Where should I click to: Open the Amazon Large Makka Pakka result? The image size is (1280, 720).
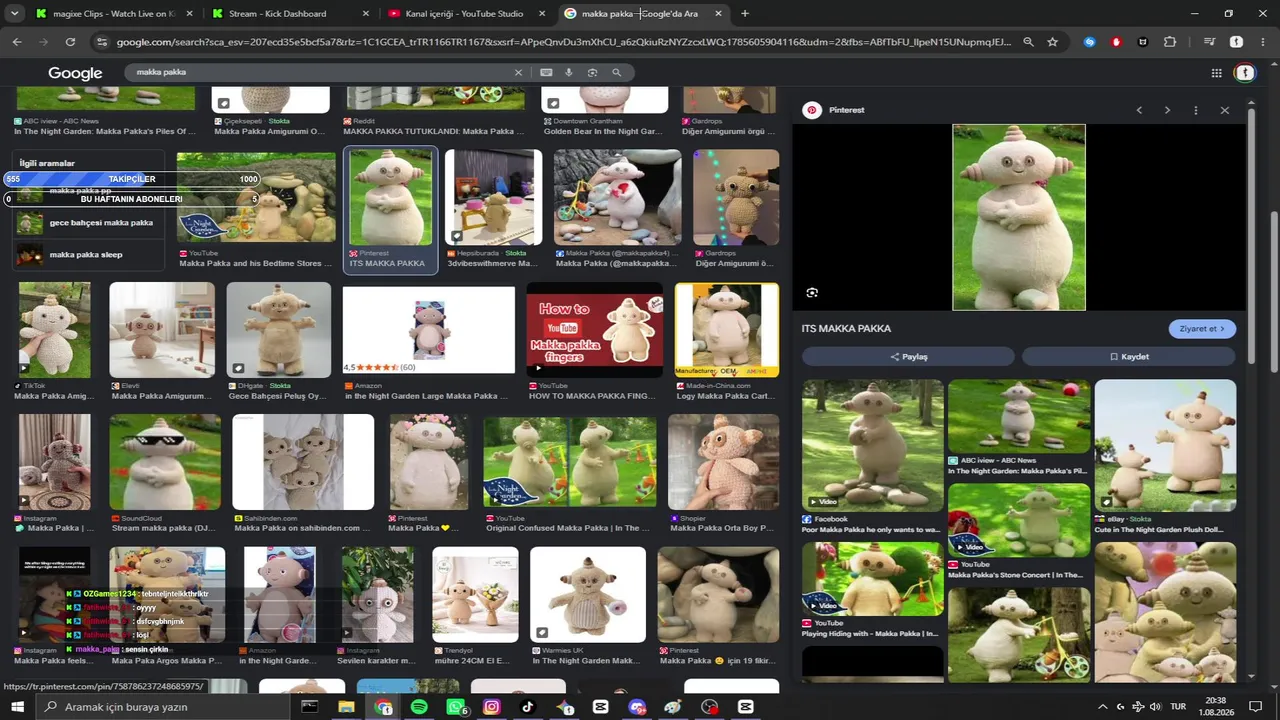coord(429,331)
